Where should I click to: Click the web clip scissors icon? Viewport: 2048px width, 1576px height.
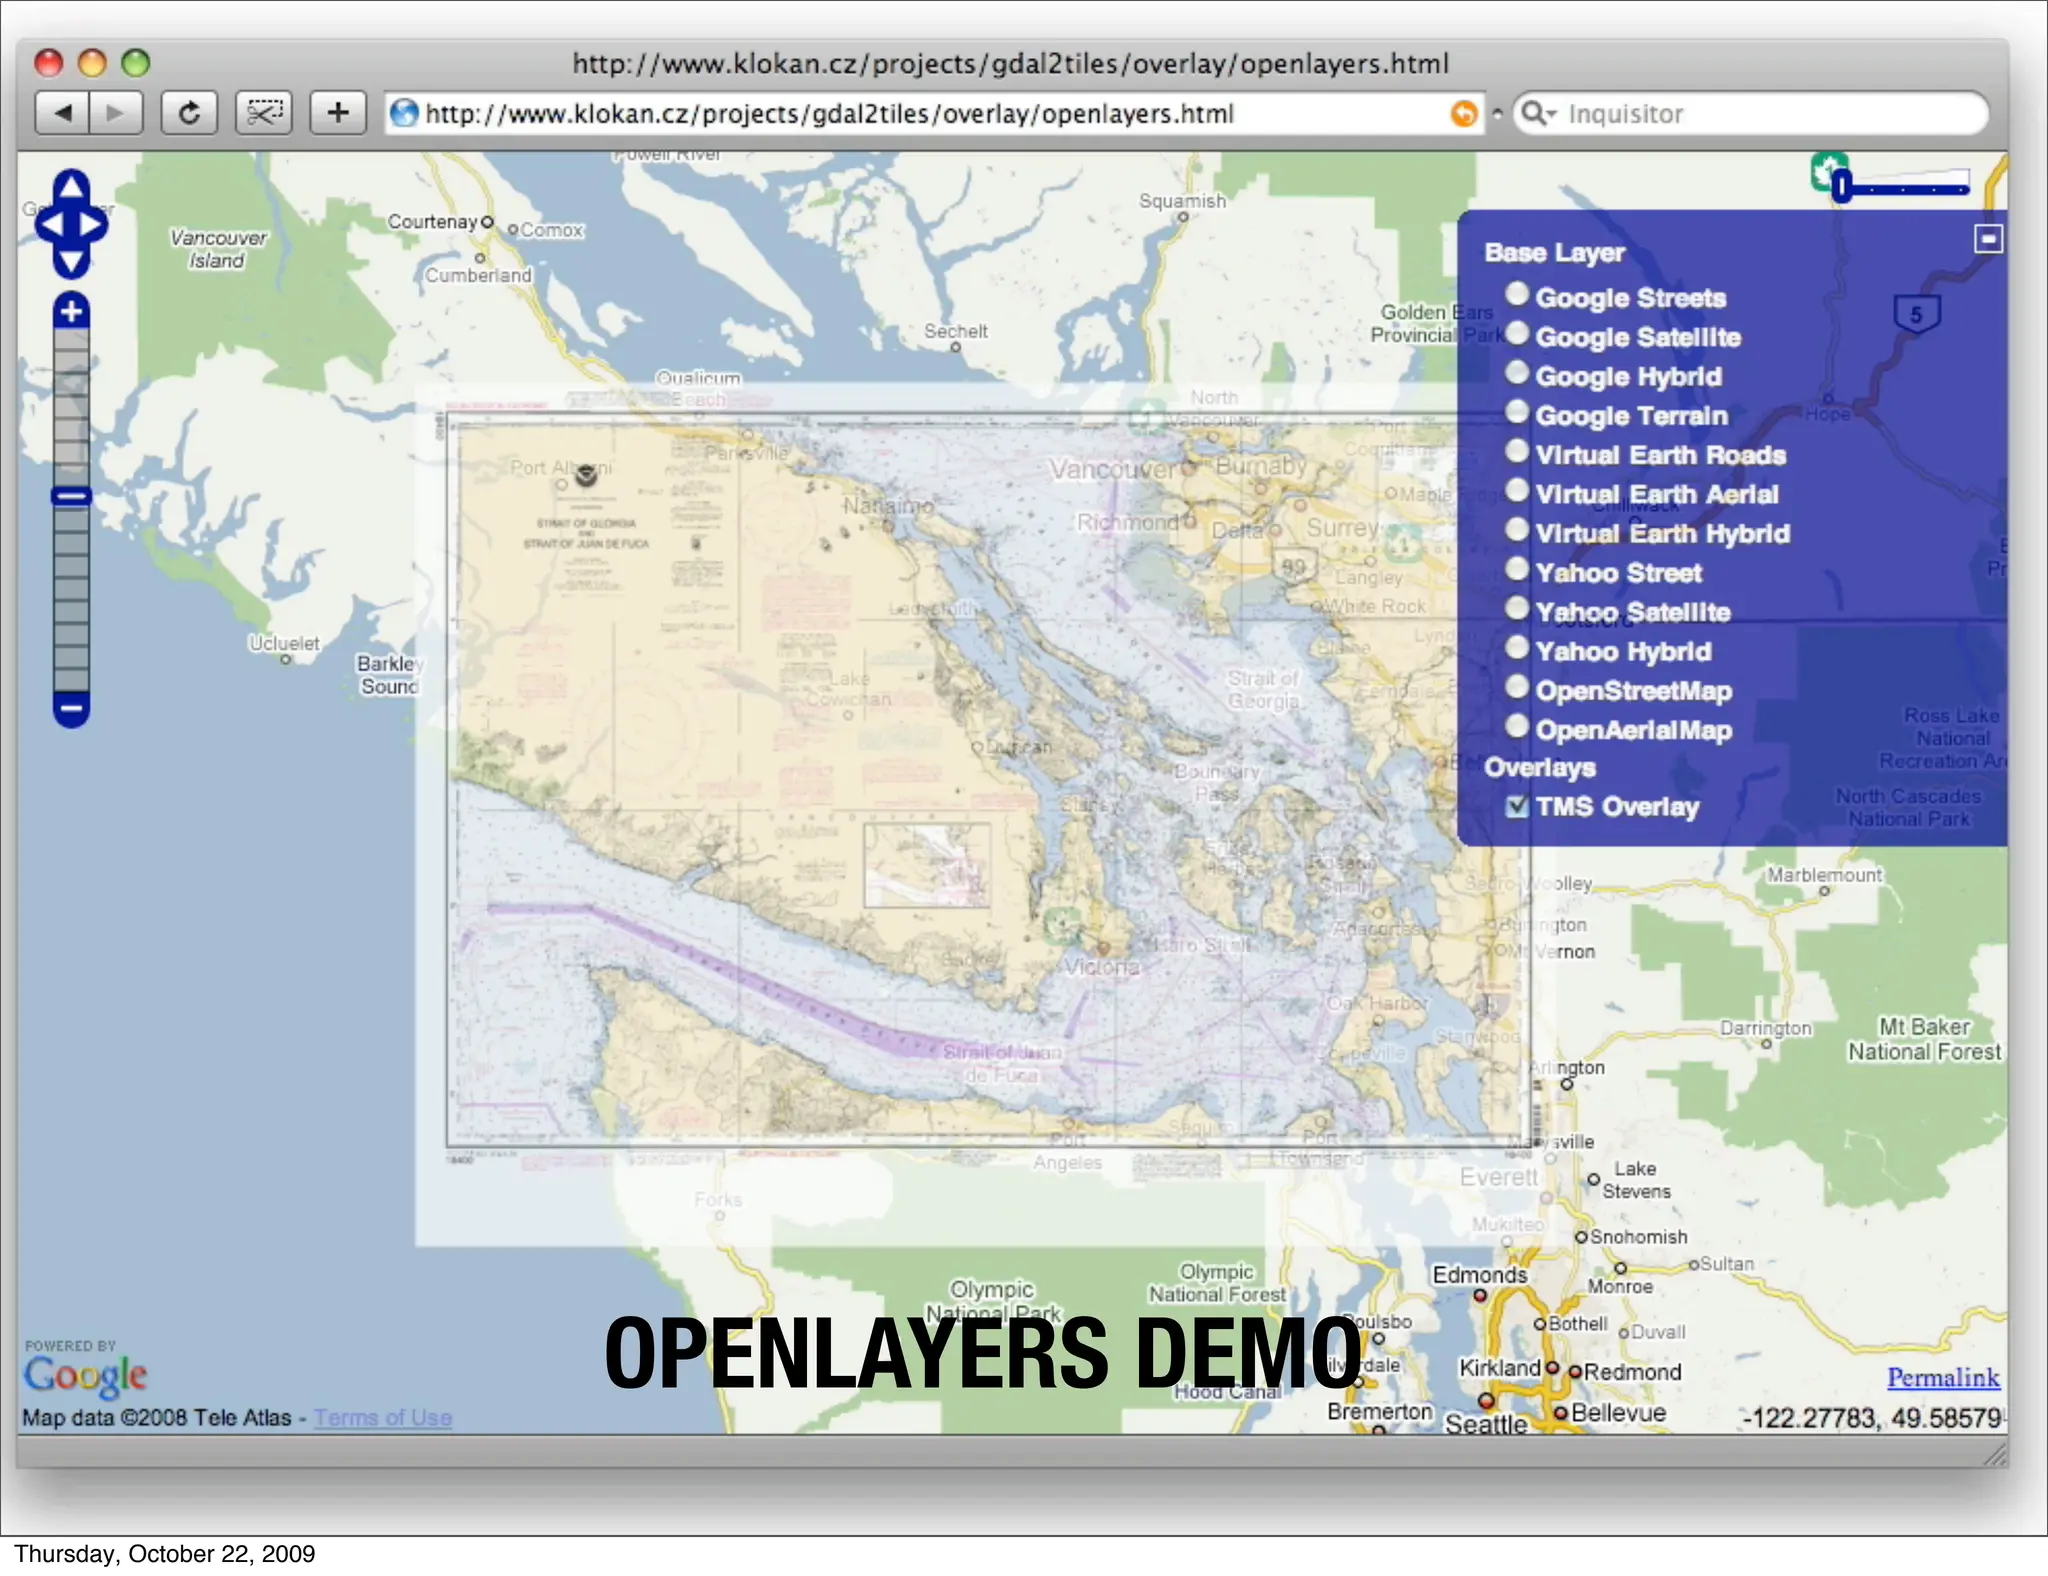(264, 113)
